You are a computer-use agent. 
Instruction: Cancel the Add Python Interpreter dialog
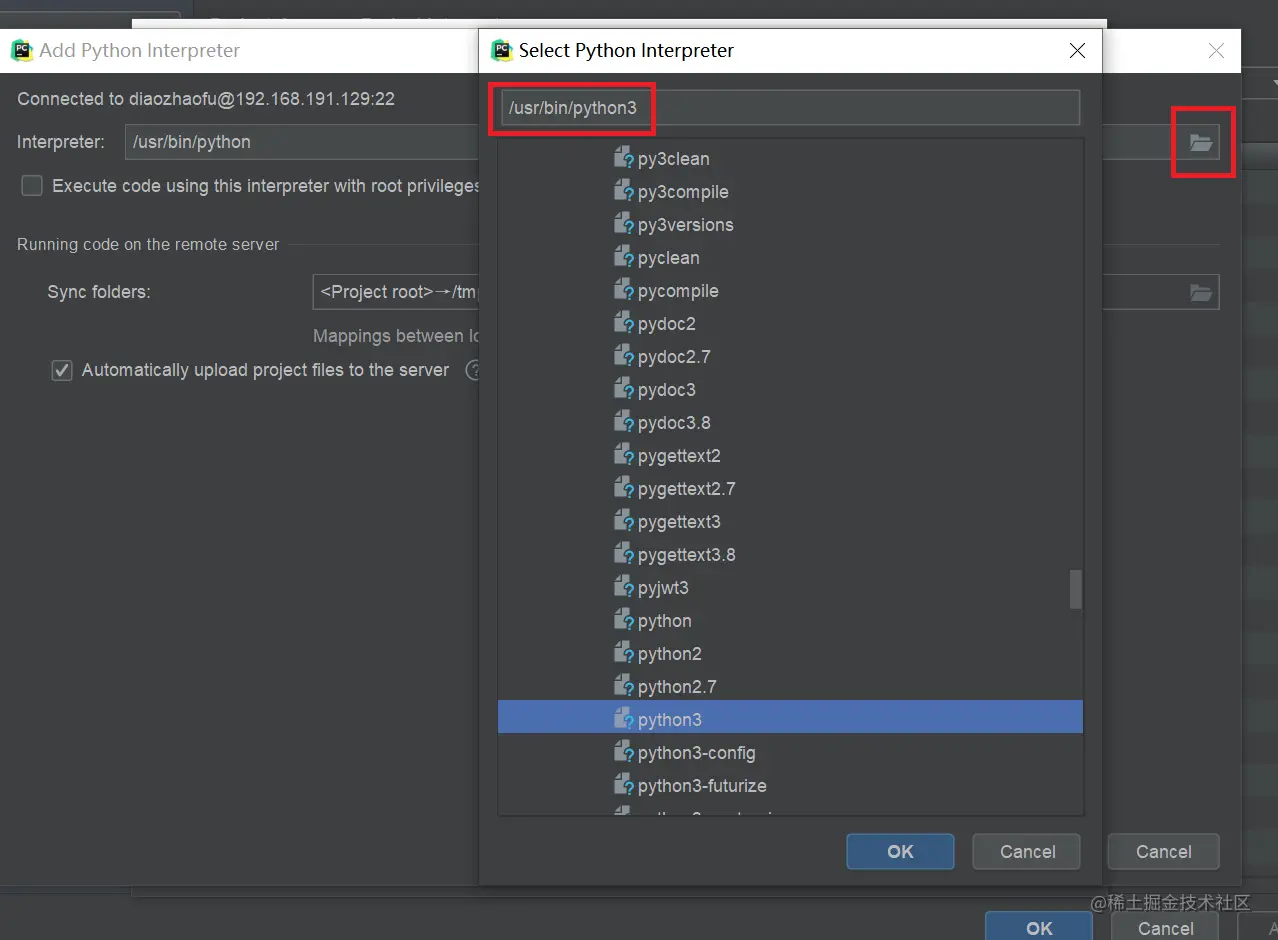pos(1163,851)
